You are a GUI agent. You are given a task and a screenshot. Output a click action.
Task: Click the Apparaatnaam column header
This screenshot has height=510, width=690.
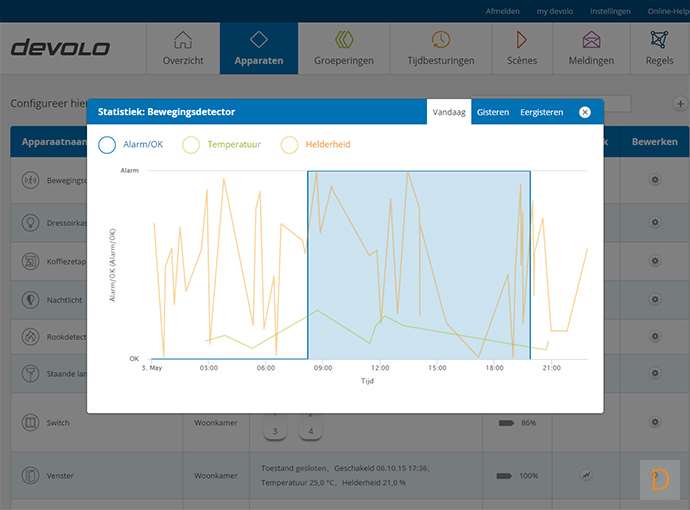tap(54, 142)
